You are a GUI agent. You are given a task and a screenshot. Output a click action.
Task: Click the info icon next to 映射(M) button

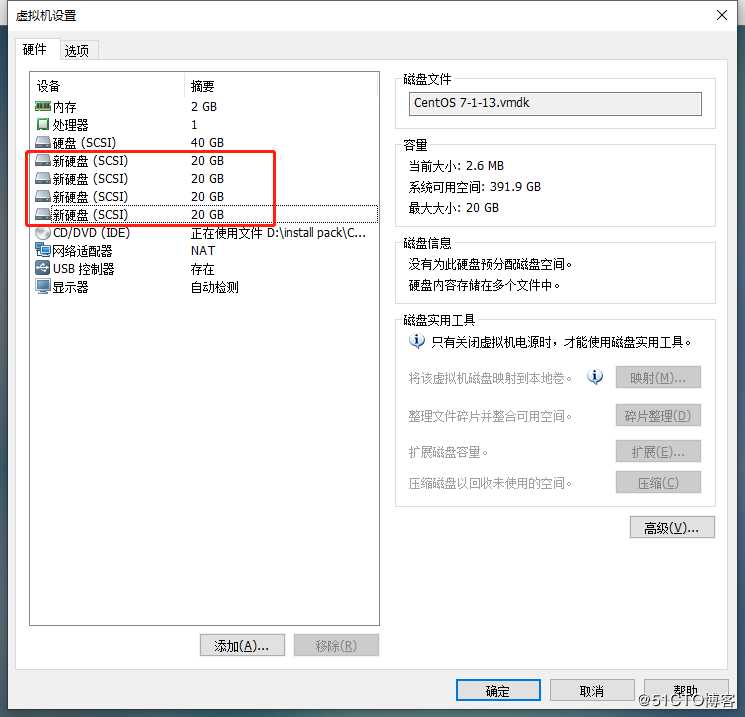click(x=595, y=377)
